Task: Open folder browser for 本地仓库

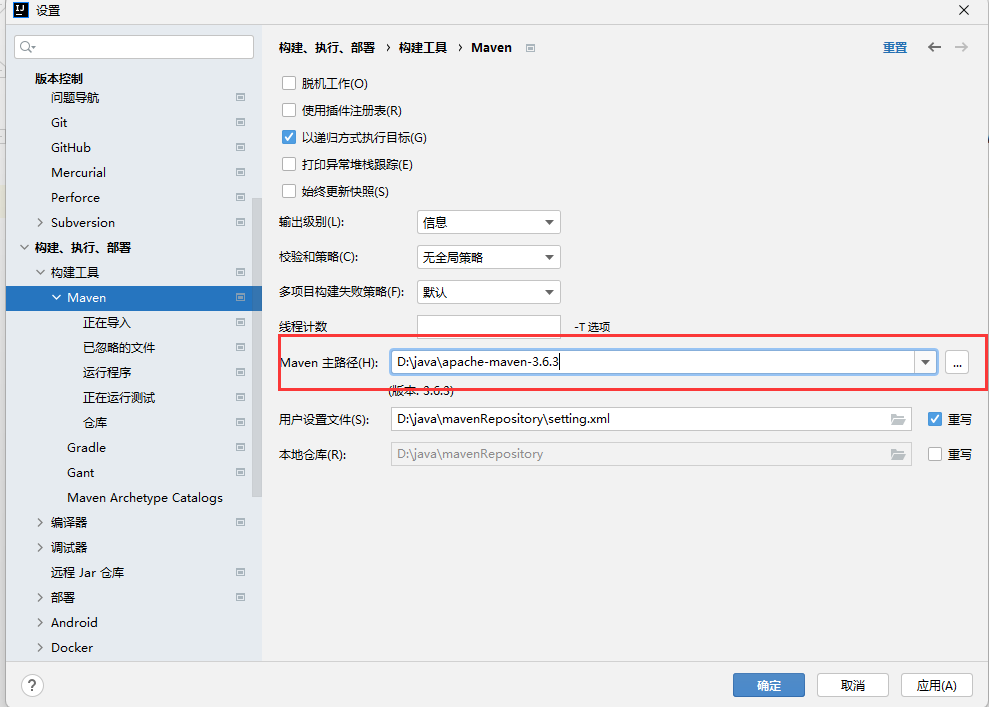Action: (x=898, y=454)
